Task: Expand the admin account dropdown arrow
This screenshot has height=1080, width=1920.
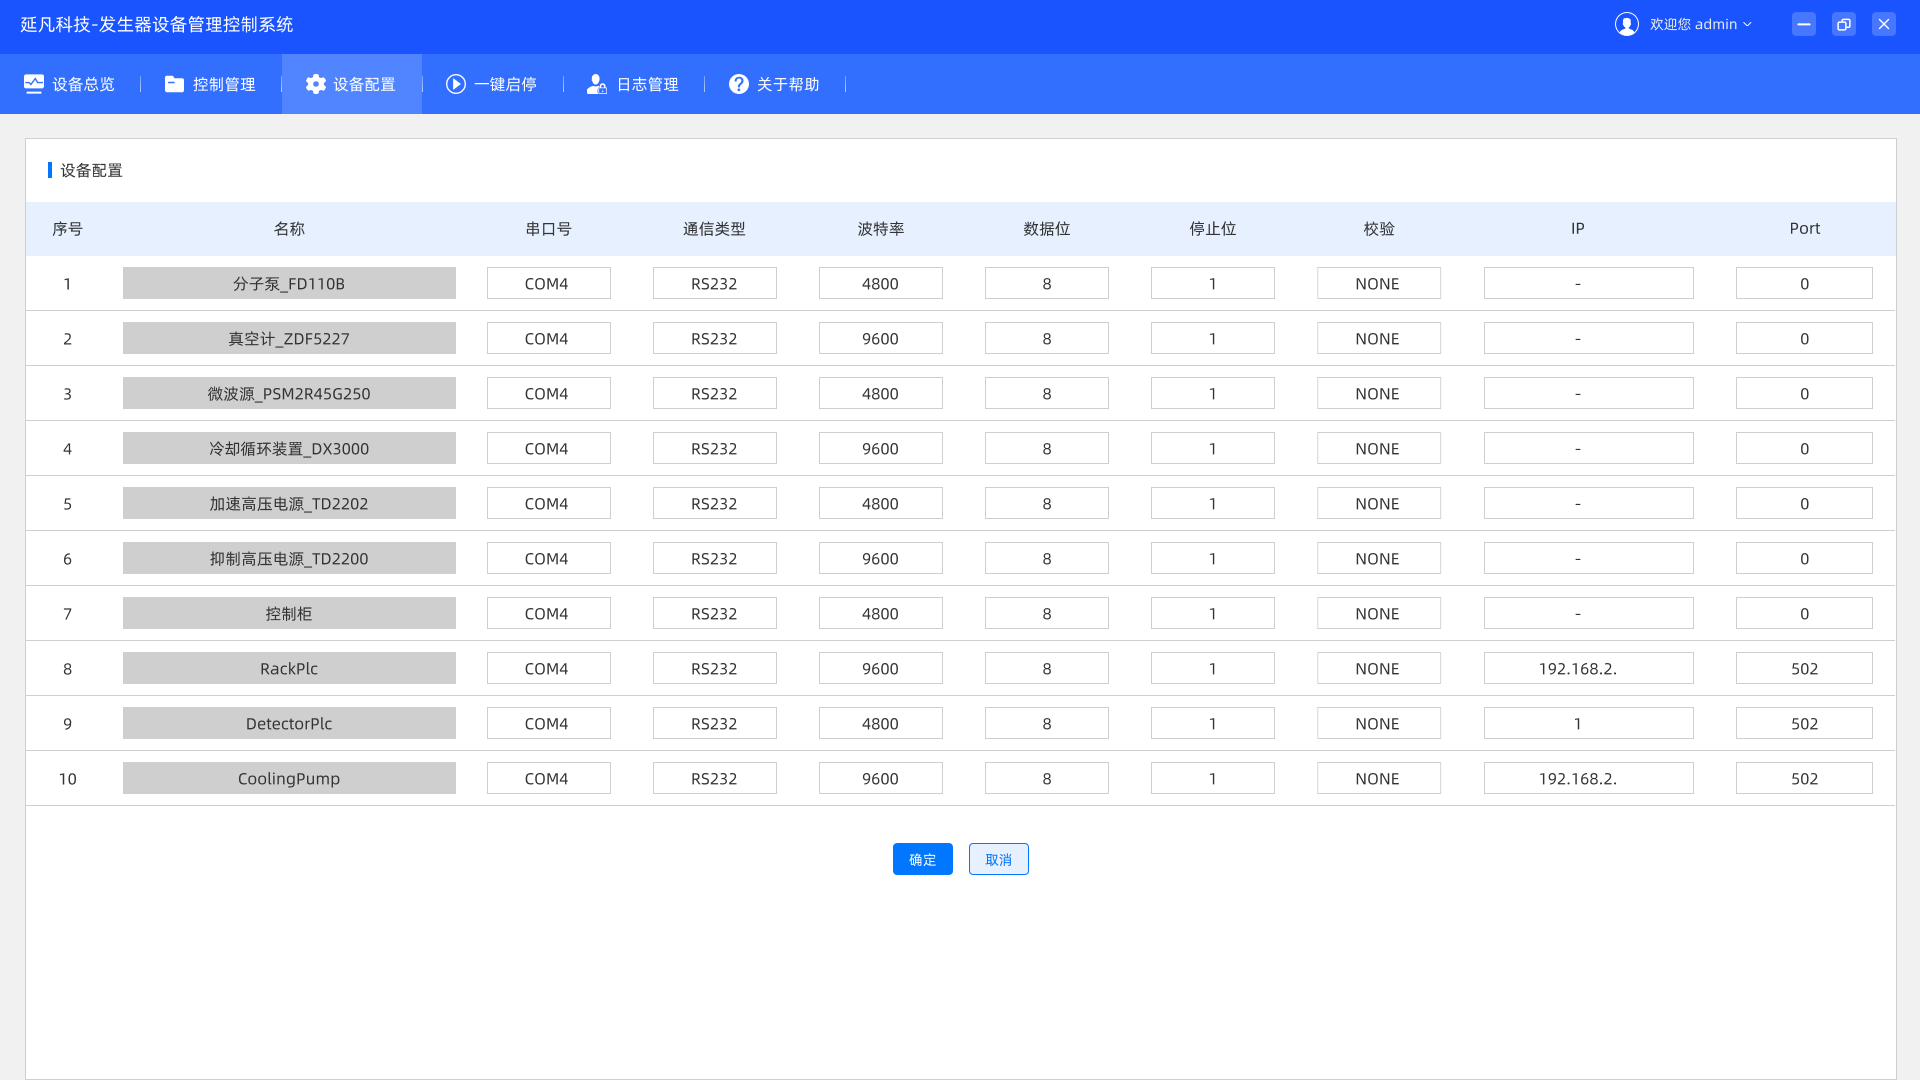Action: point(1747,24)
